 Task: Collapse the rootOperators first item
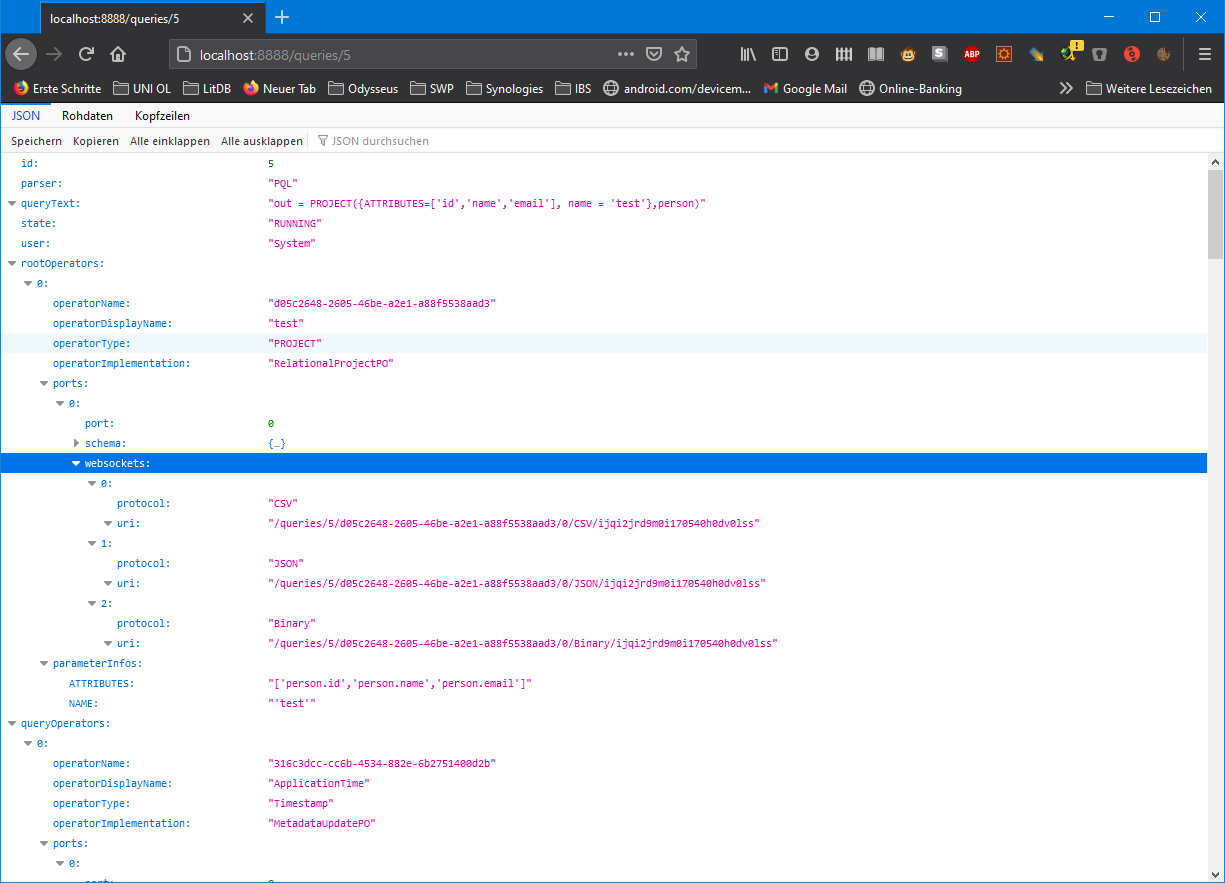point(28,283)
